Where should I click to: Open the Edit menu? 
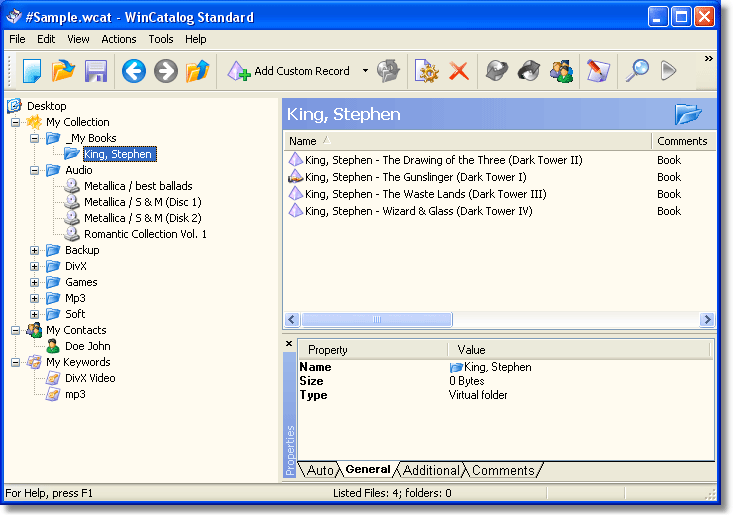coord(46,39)
